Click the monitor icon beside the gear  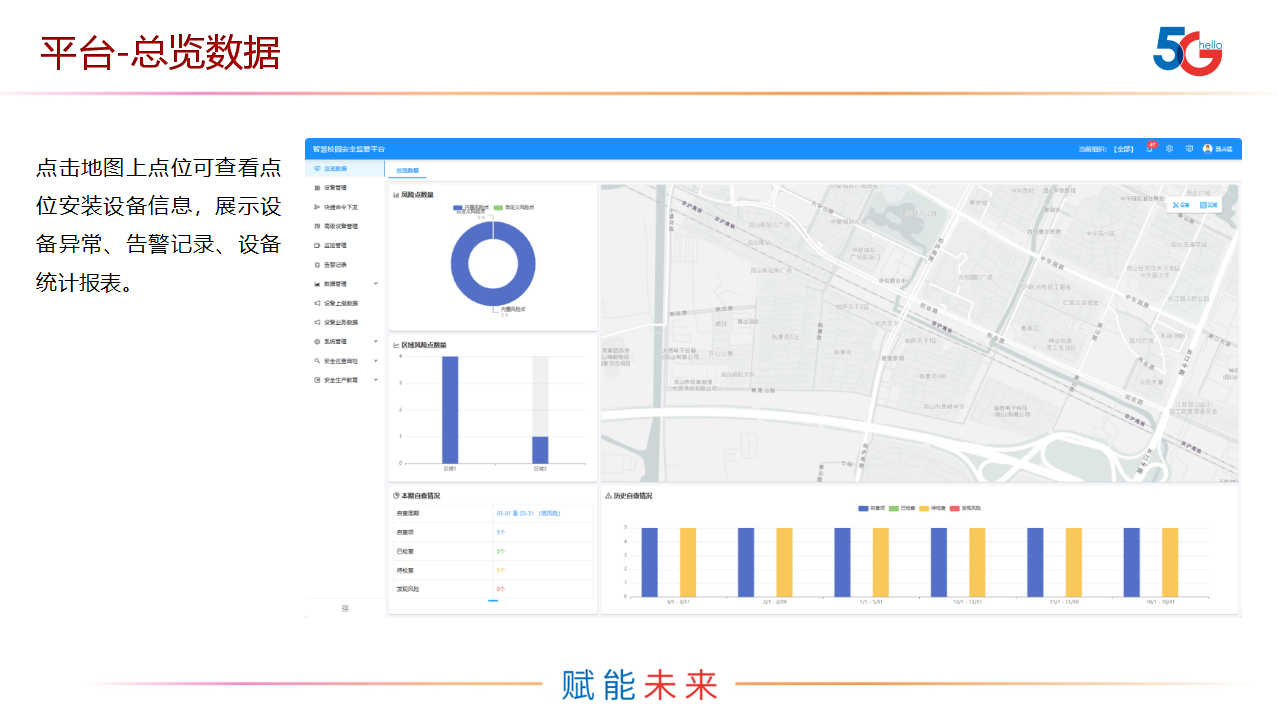coord(1189,149)
